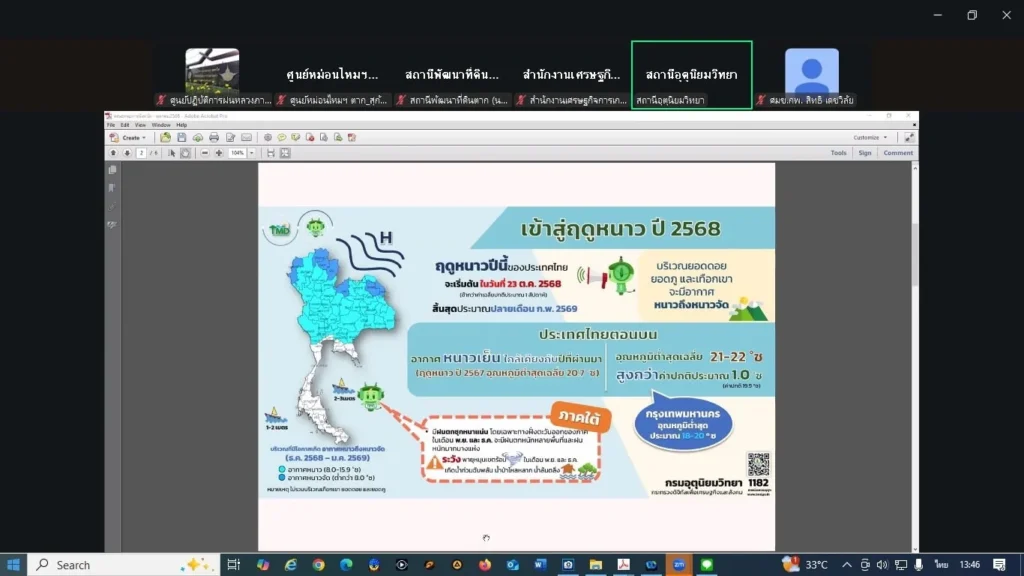Add sticky note comment icon
Image resolution: width=1024 pixels, height=576 pixels.
coord(281,137)
